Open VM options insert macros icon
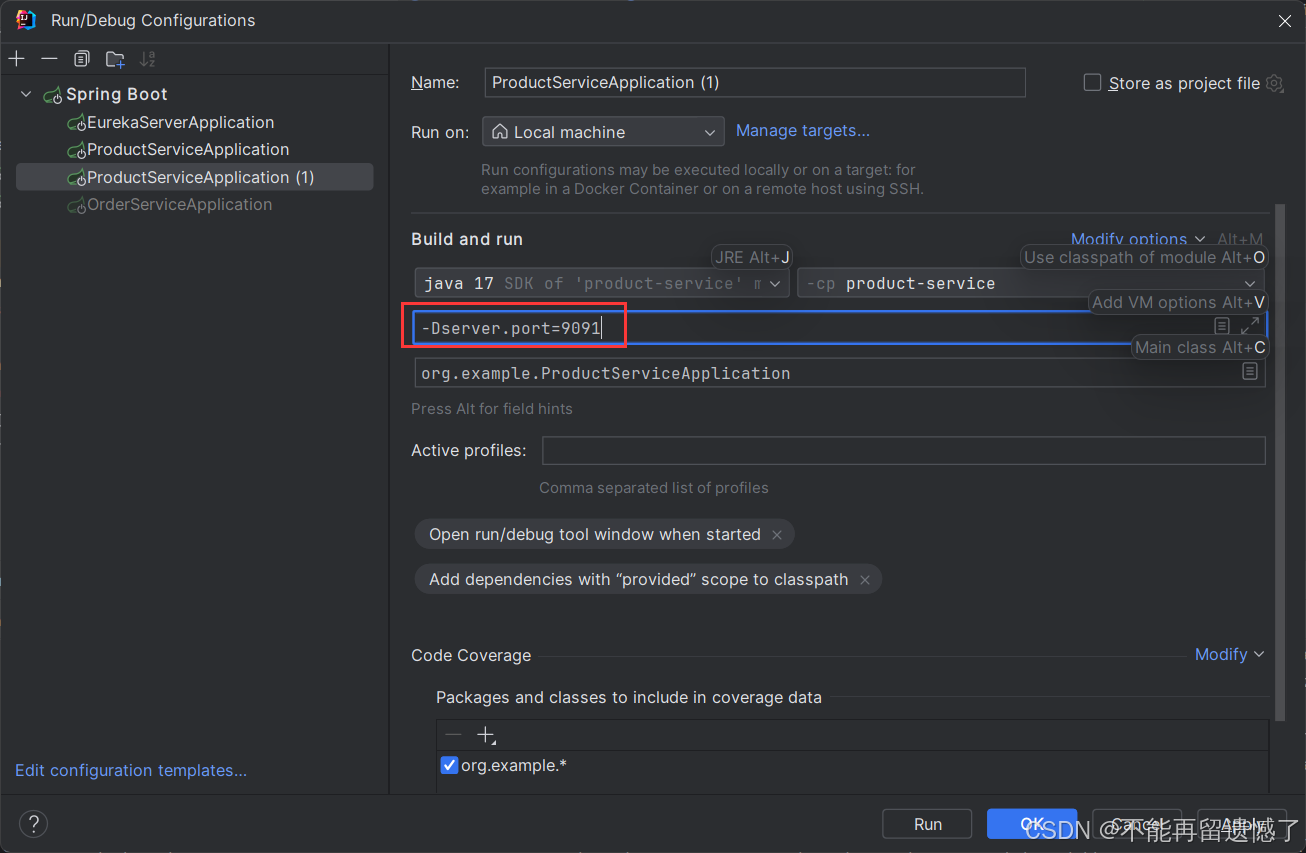 point(1222,326)
